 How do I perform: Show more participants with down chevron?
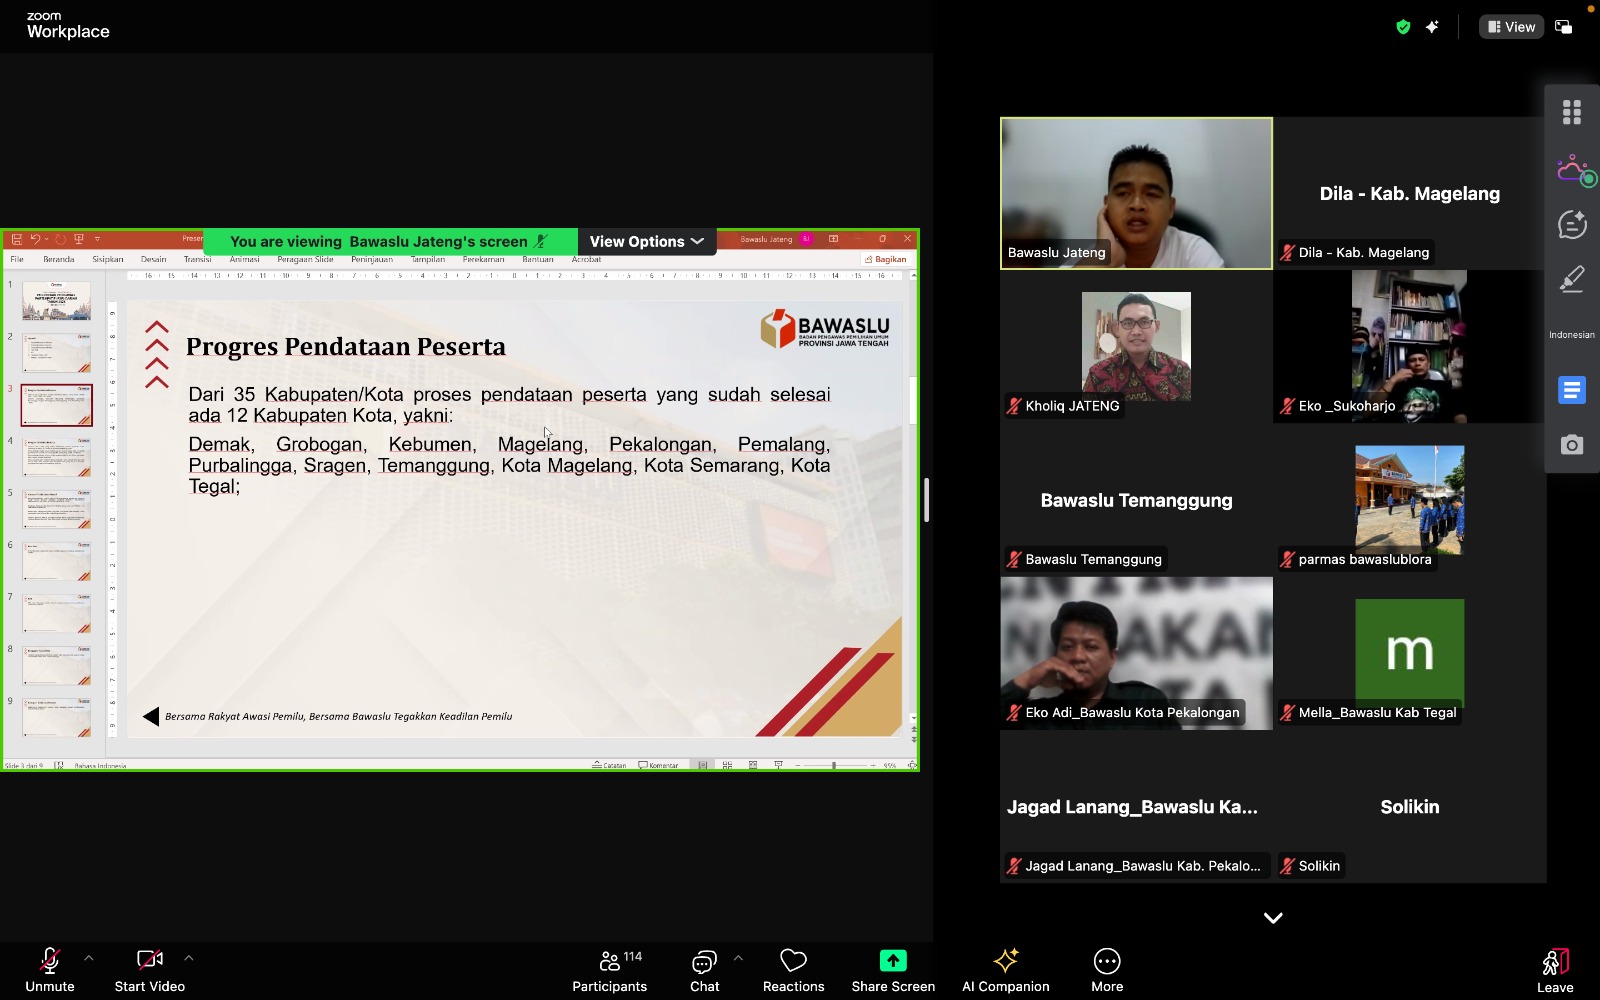tap(1272, 918)
